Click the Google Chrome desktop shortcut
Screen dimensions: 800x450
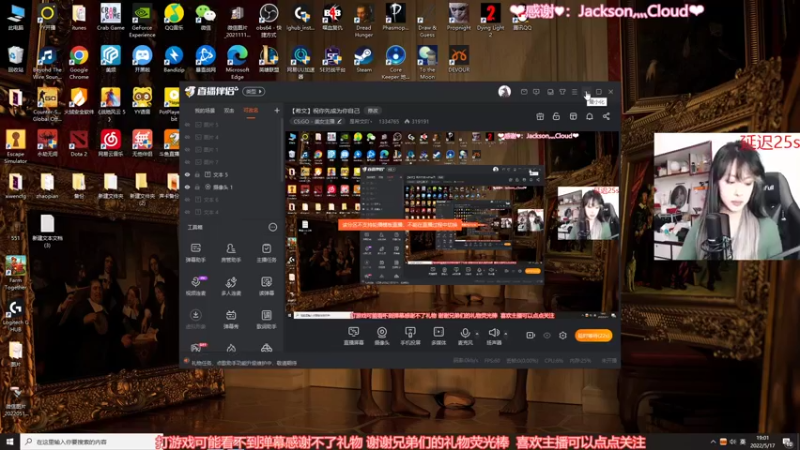[x=79, y=62]
